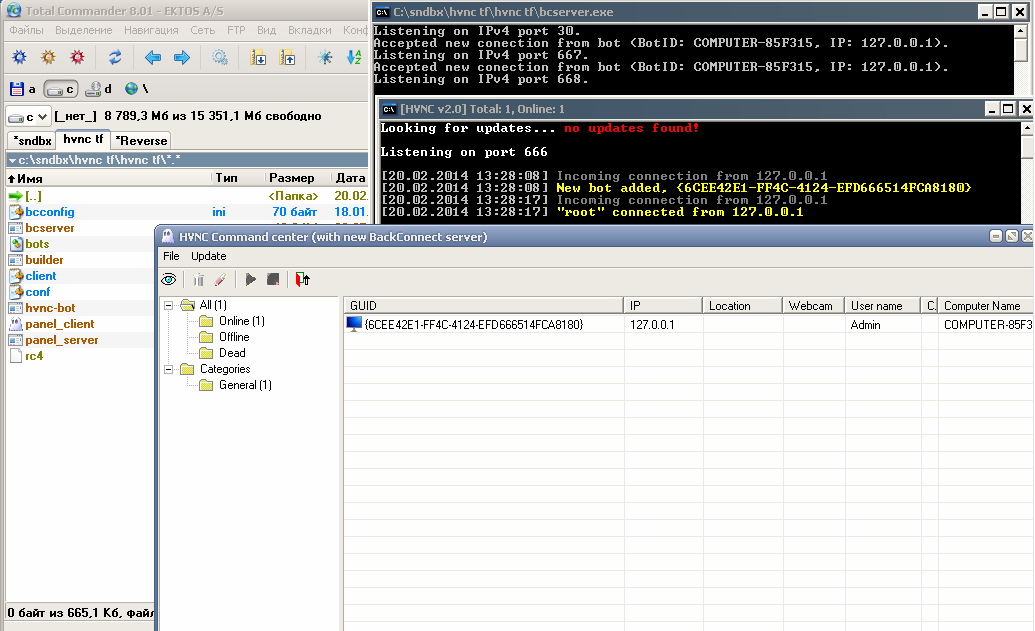Click the faded gear search icon
Screen dimensions: 1035x631
(219, 57)
